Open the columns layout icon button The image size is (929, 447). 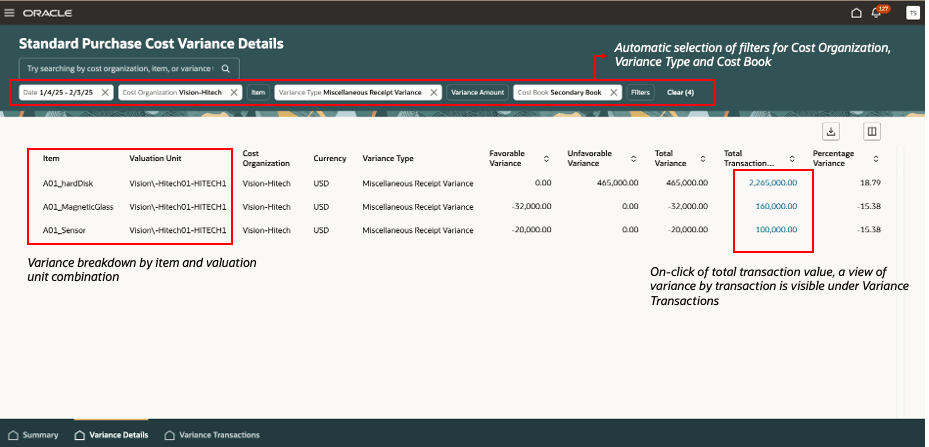(x=872, y=132)
